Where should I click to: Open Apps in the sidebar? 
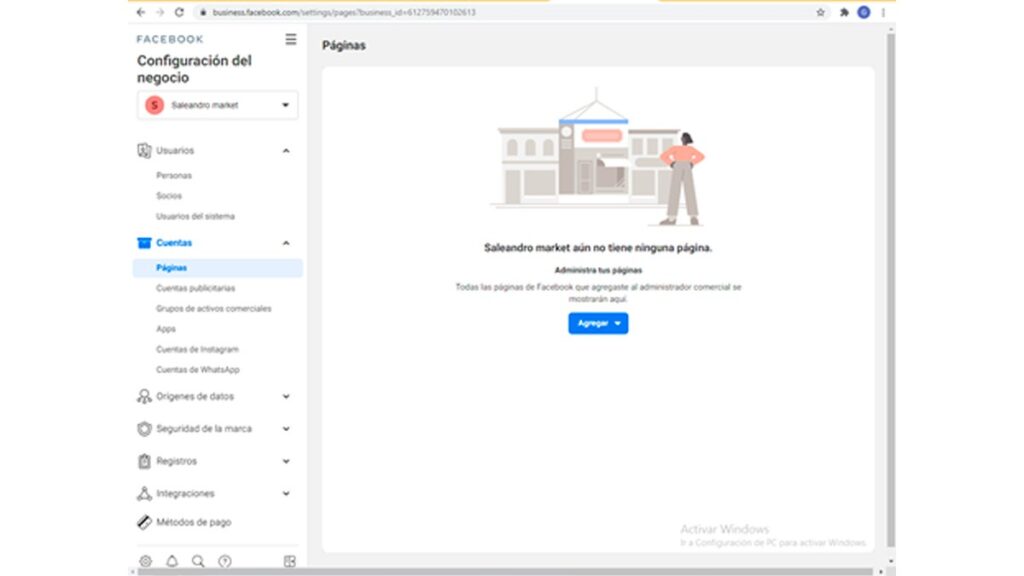click(x=166, y=329)
